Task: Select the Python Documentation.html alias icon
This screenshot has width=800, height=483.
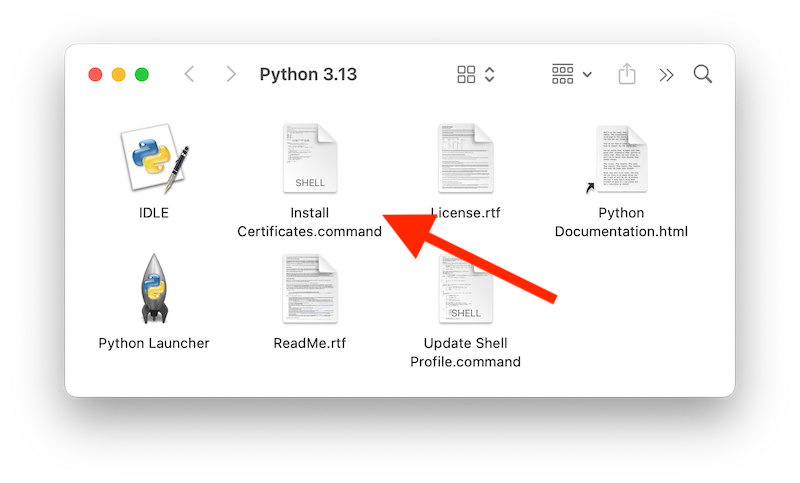Action: 620,160
